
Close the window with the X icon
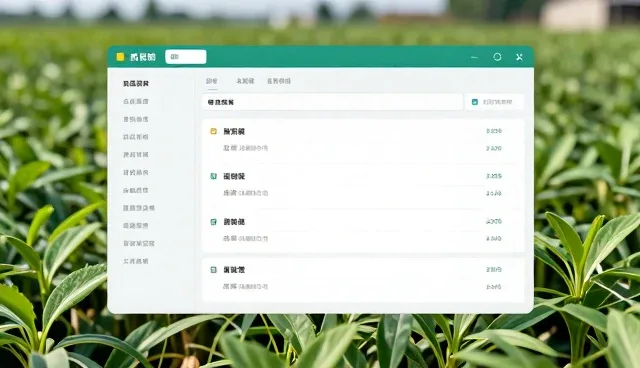[519, 57]
